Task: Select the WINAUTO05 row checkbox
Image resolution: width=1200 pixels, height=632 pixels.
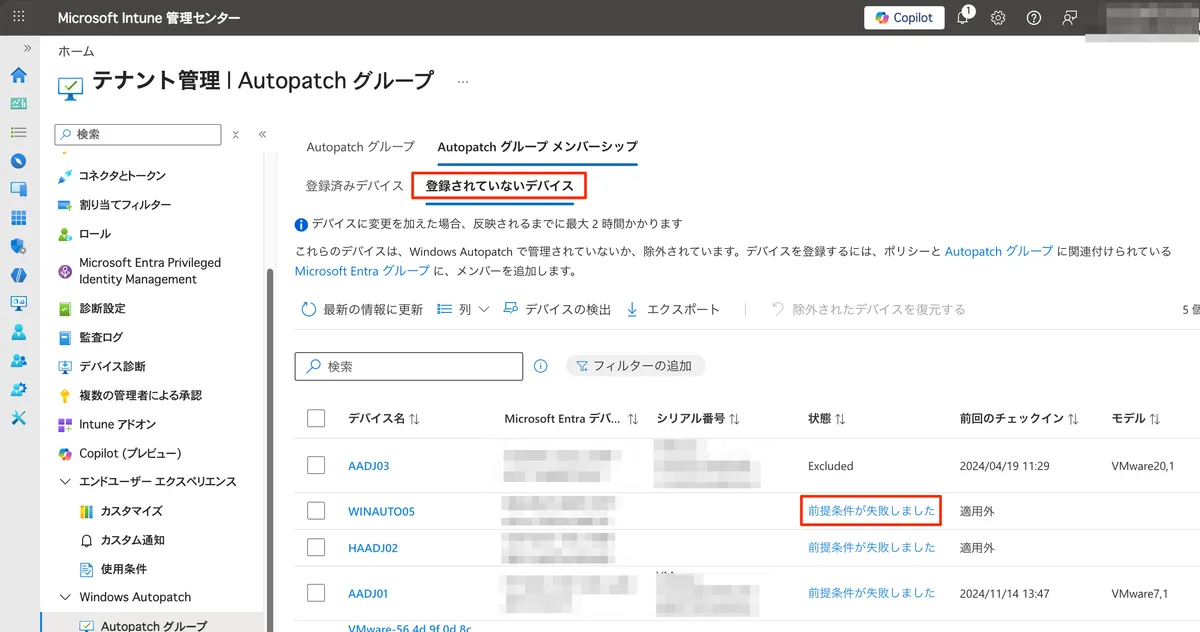Action: [316, 511]
